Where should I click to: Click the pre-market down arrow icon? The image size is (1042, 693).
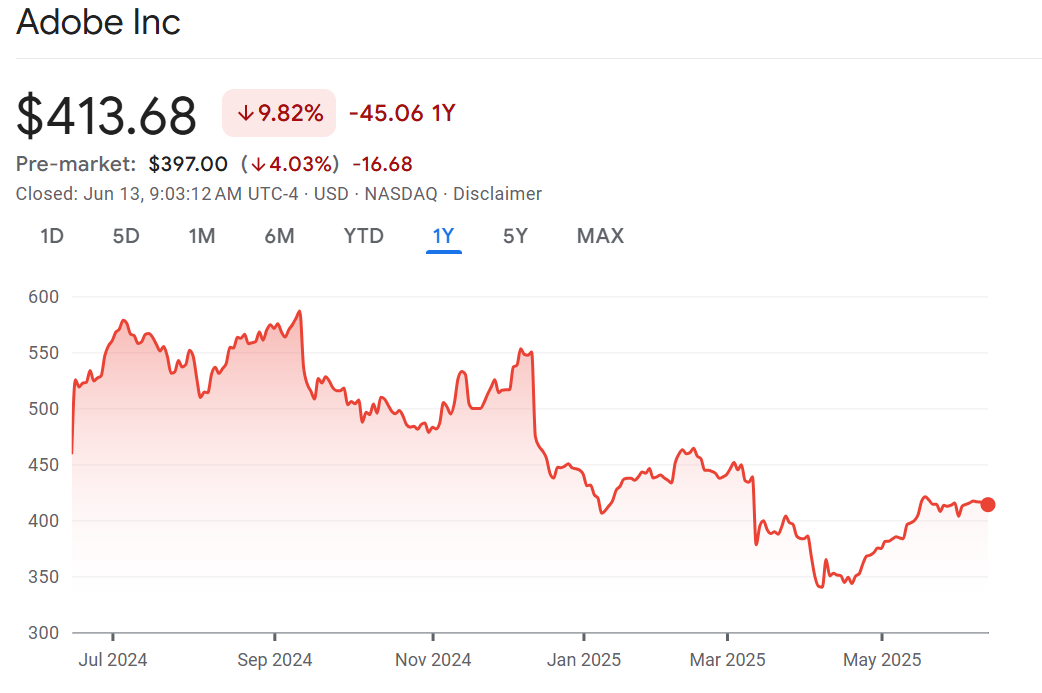coord(258,164)
